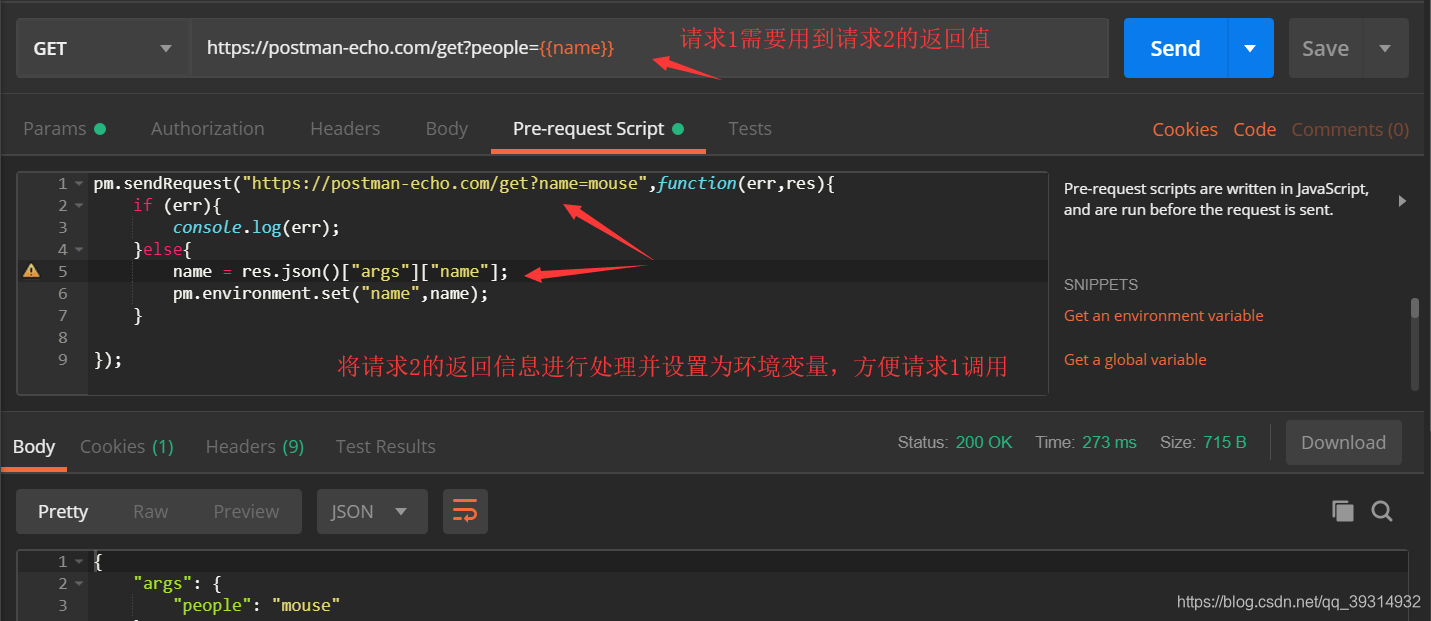Switch to the Authorization tab
The image size is (1431, 621).
point(208,128)
